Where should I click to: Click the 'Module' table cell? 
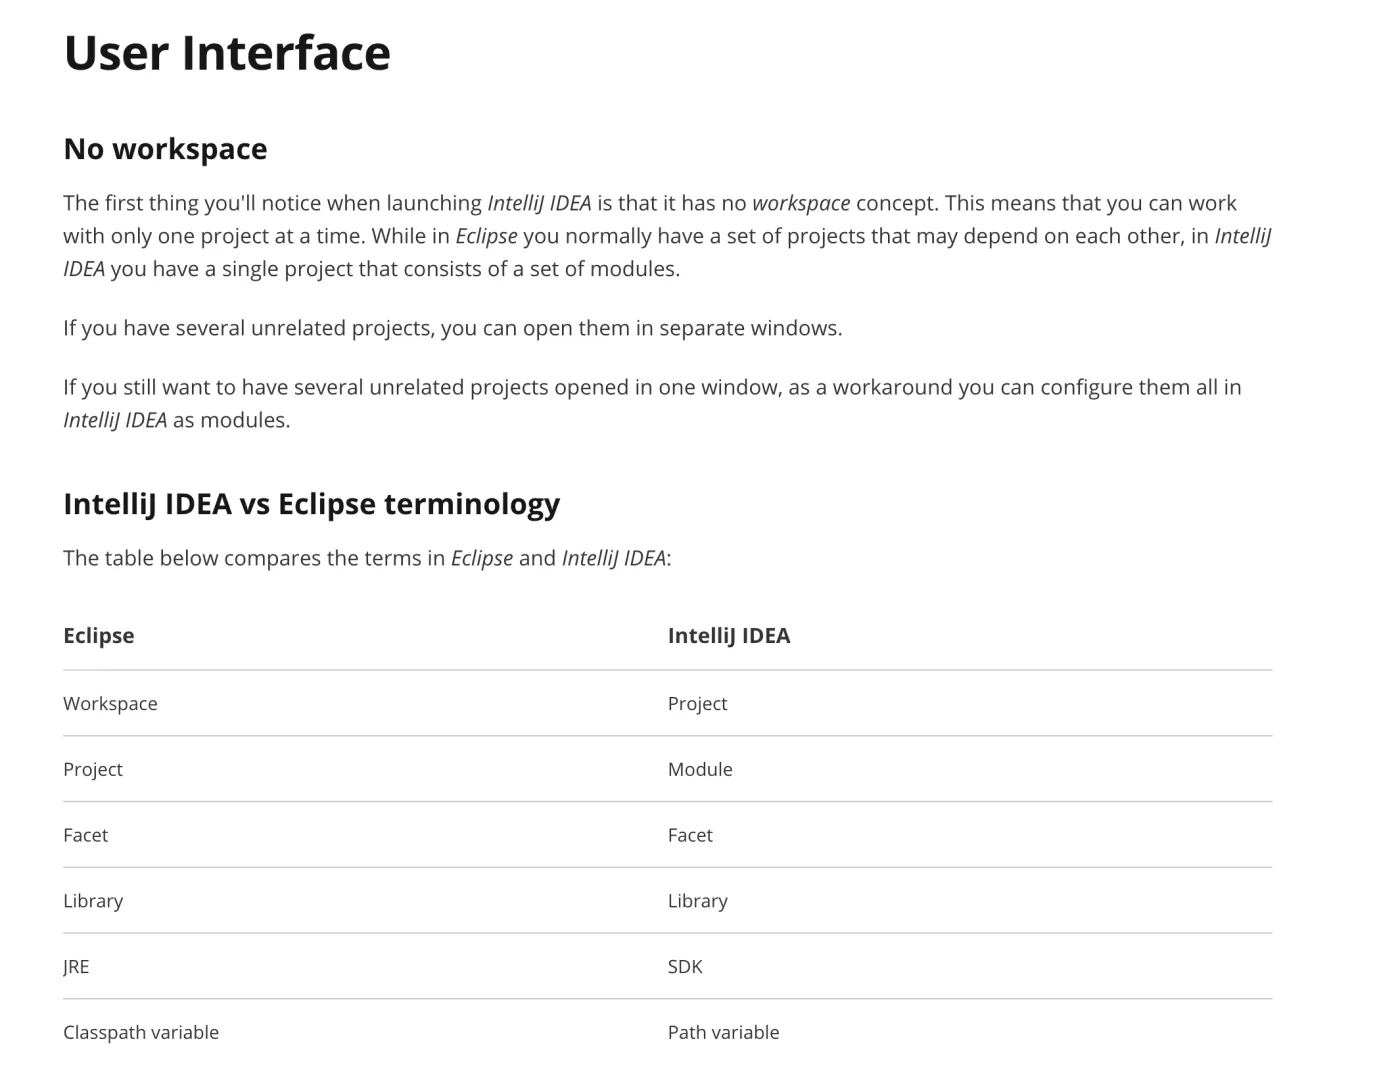[700, 770]
